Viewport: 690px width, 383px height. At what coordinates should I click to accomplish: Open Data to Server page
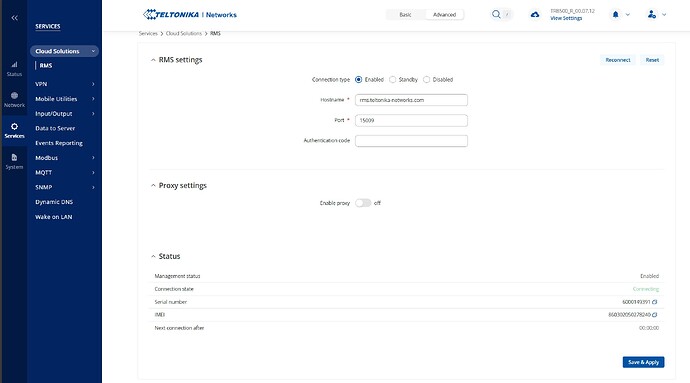click(x=55, y=128)
